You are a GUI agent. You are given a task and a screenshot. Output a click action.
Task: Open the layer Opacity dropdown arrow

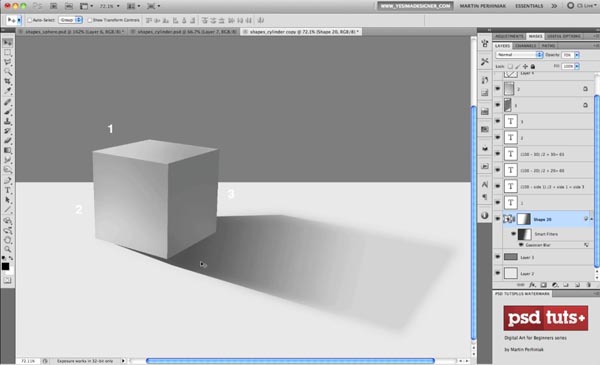click(x=577, y=55)
